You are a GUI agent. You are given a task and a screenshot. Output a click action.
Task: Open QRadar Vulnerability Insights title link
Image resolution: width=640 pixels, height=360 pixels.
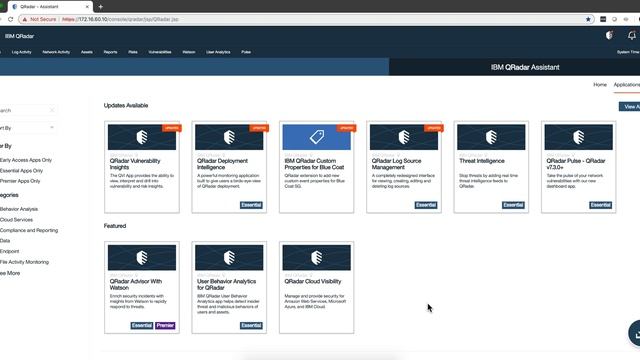pos(135,164)
